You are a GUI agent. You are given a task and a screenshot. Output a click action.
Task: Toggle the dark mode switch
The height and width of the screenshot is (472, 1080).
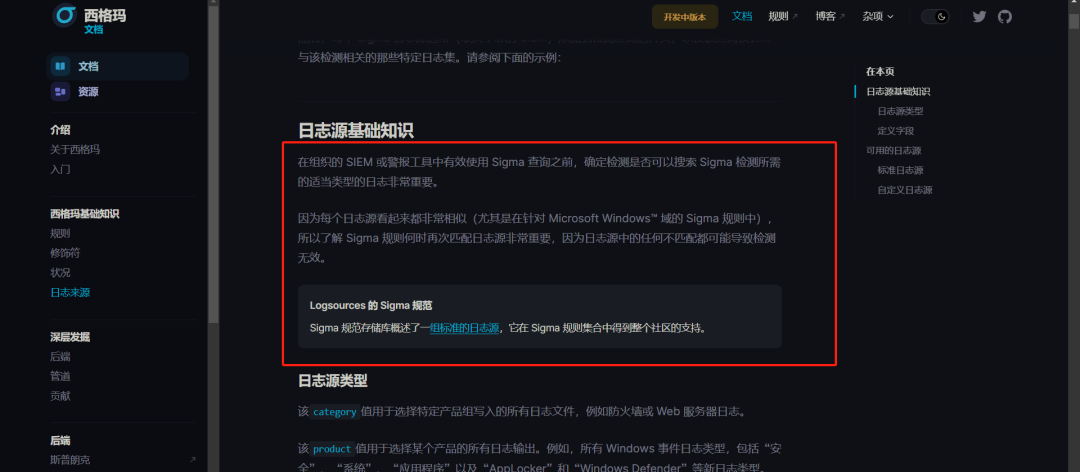[x=935, y=17]
